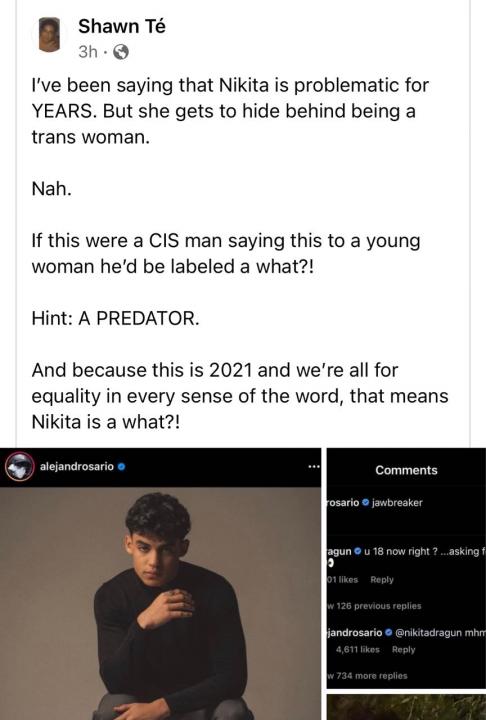Reply to the 4,611 likes comment

coord(403,649)
